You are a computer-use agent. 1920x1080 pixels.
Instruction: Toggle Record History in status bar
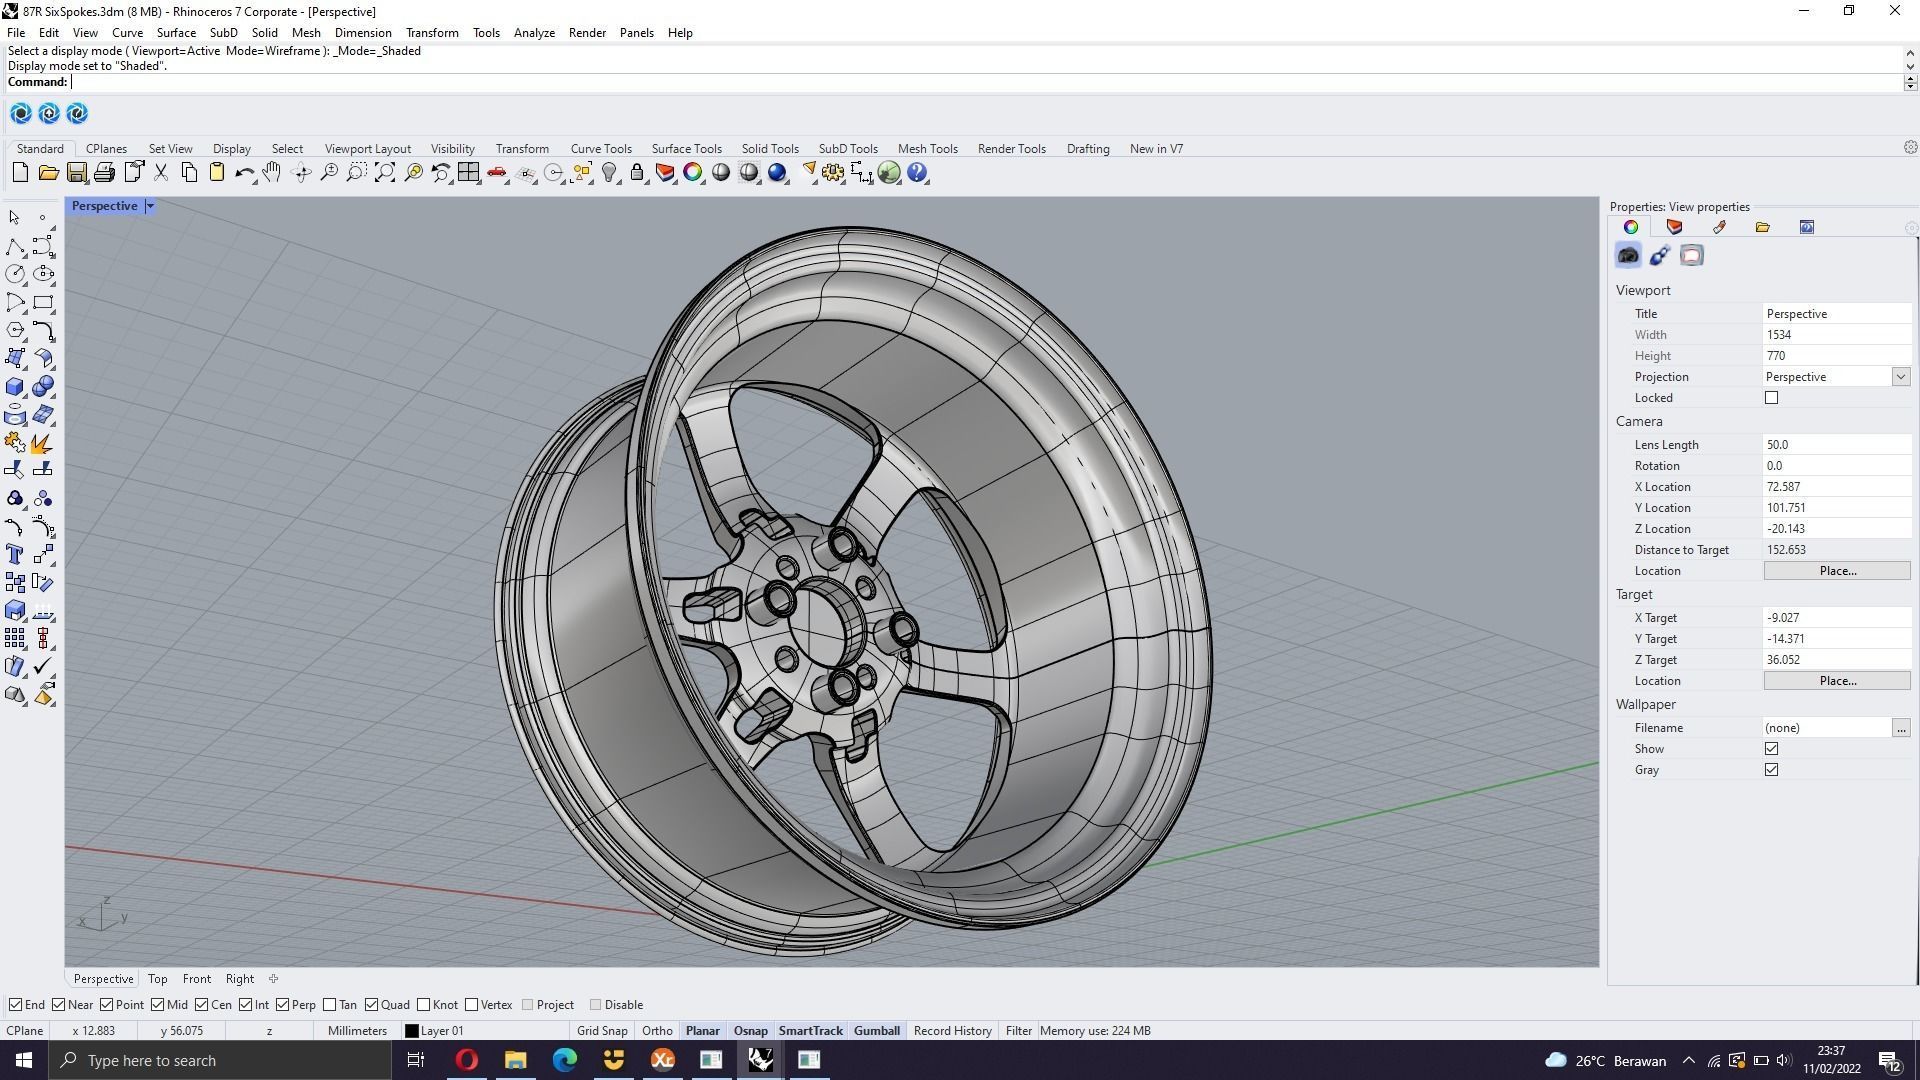(952, 1031)
